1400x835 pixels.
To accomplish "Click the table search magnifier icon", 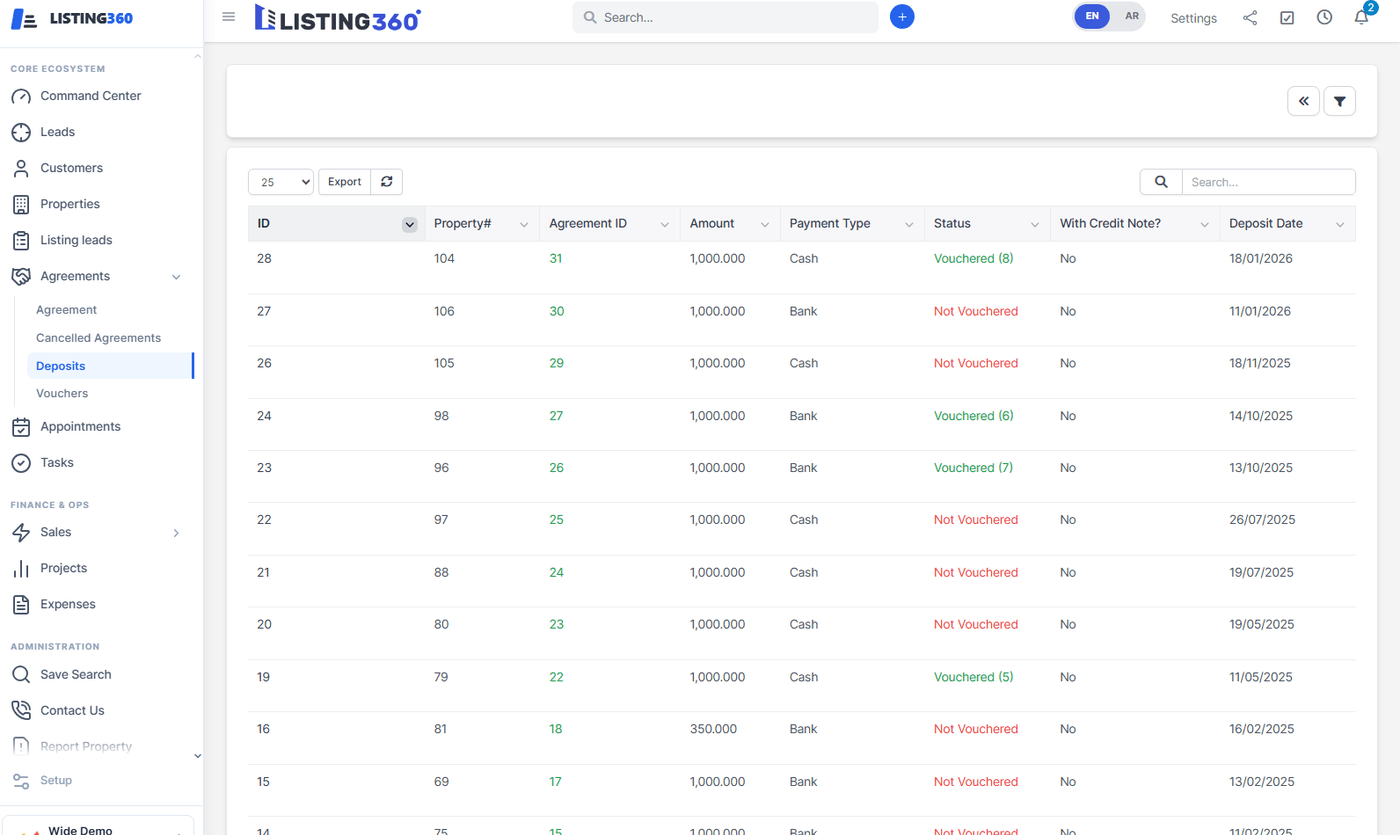I will (1161, 182).
